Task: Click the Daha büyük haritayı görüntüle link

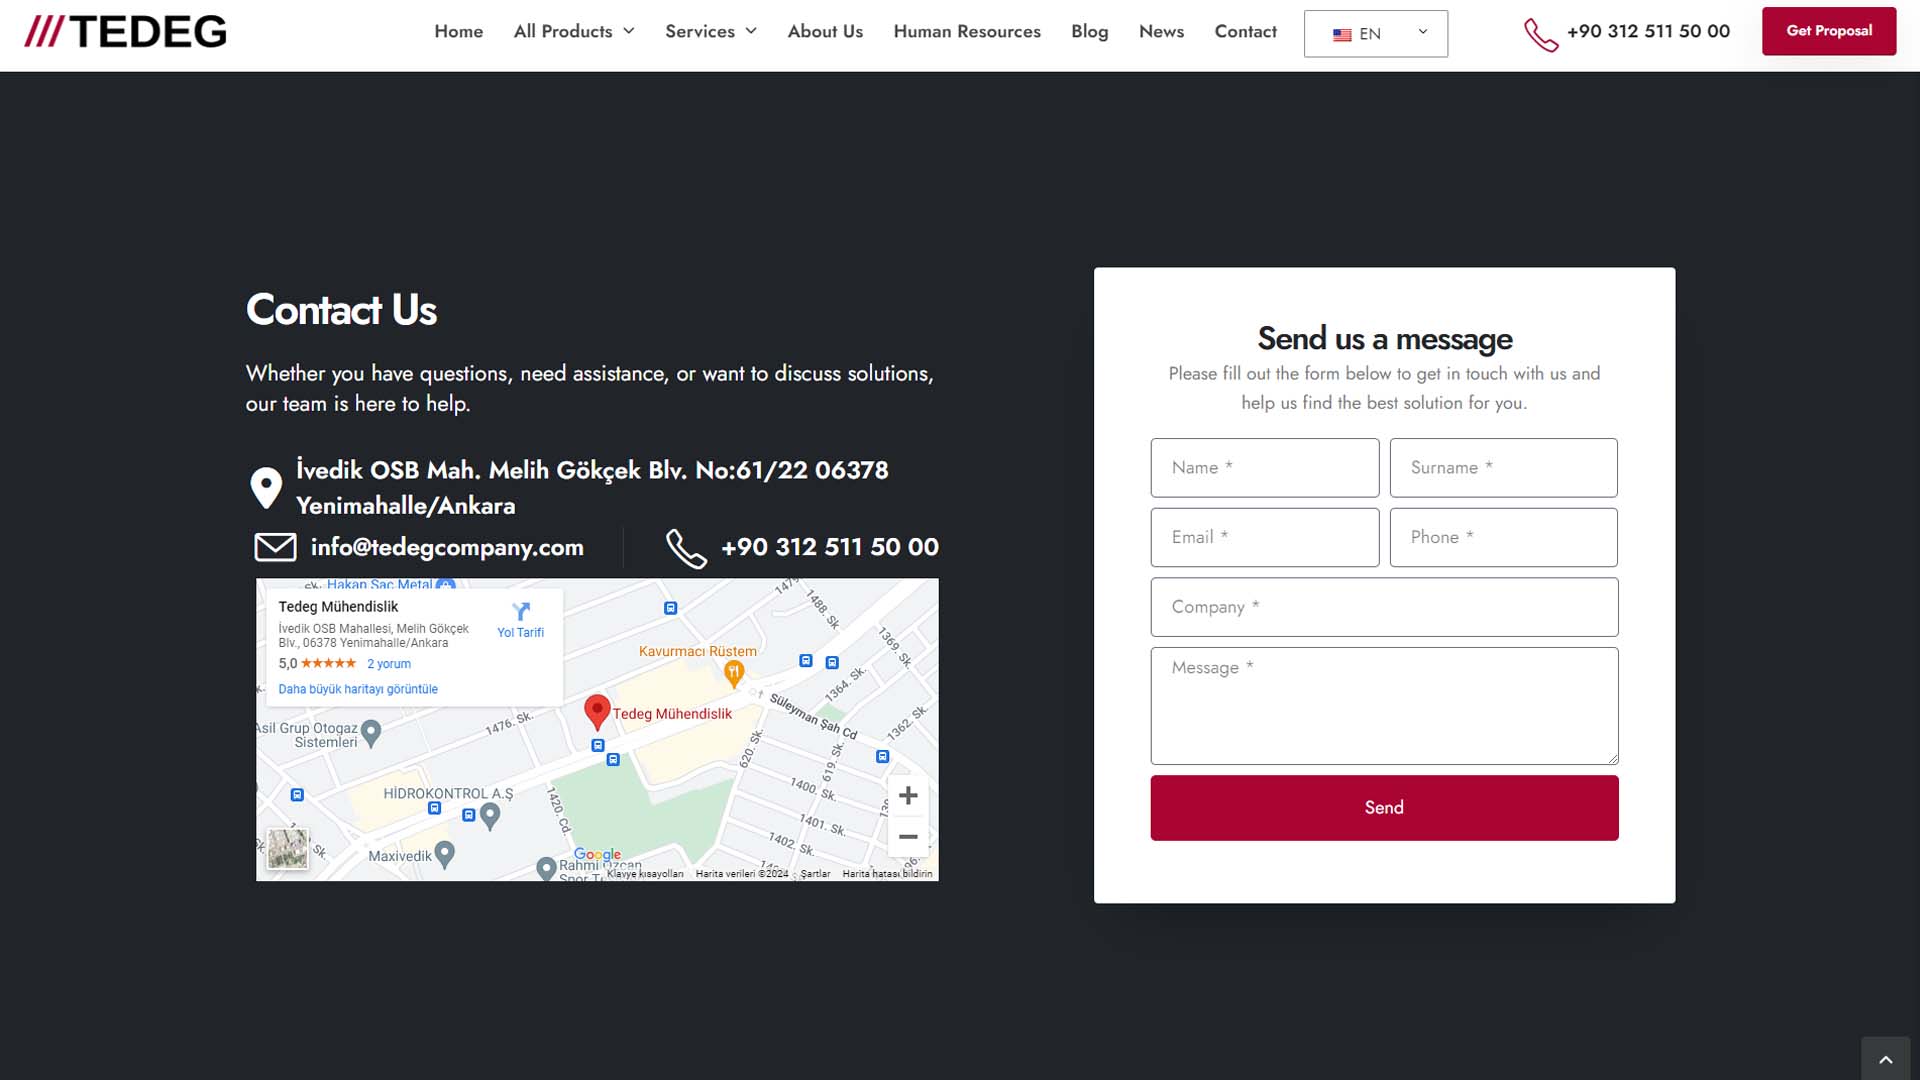Action: pyautogui.click(x=358, y=689)
